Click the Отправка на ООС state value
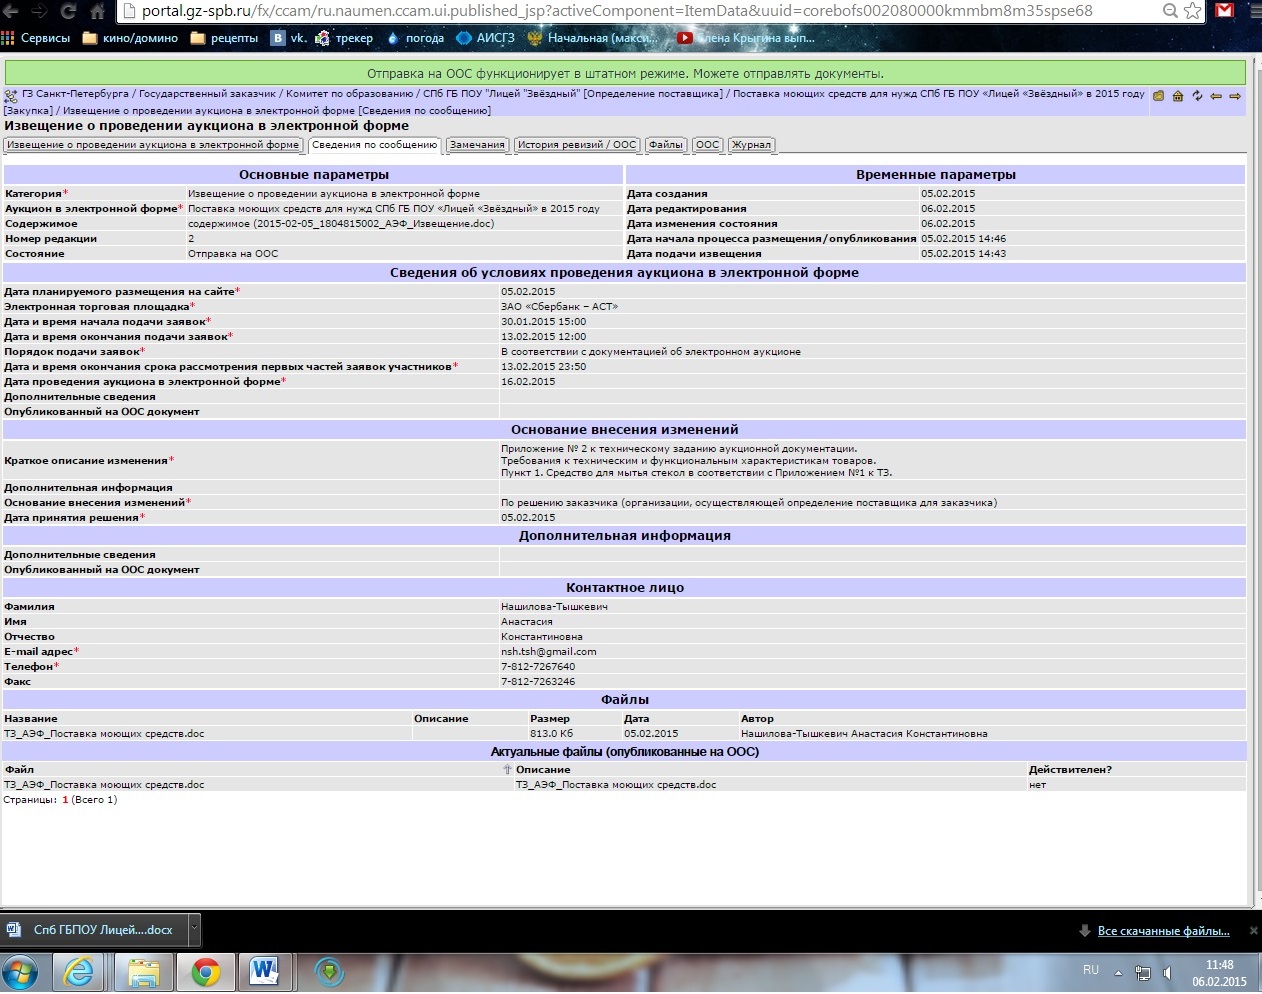This screenshot has width=1262, height=994. pos(233,254)
